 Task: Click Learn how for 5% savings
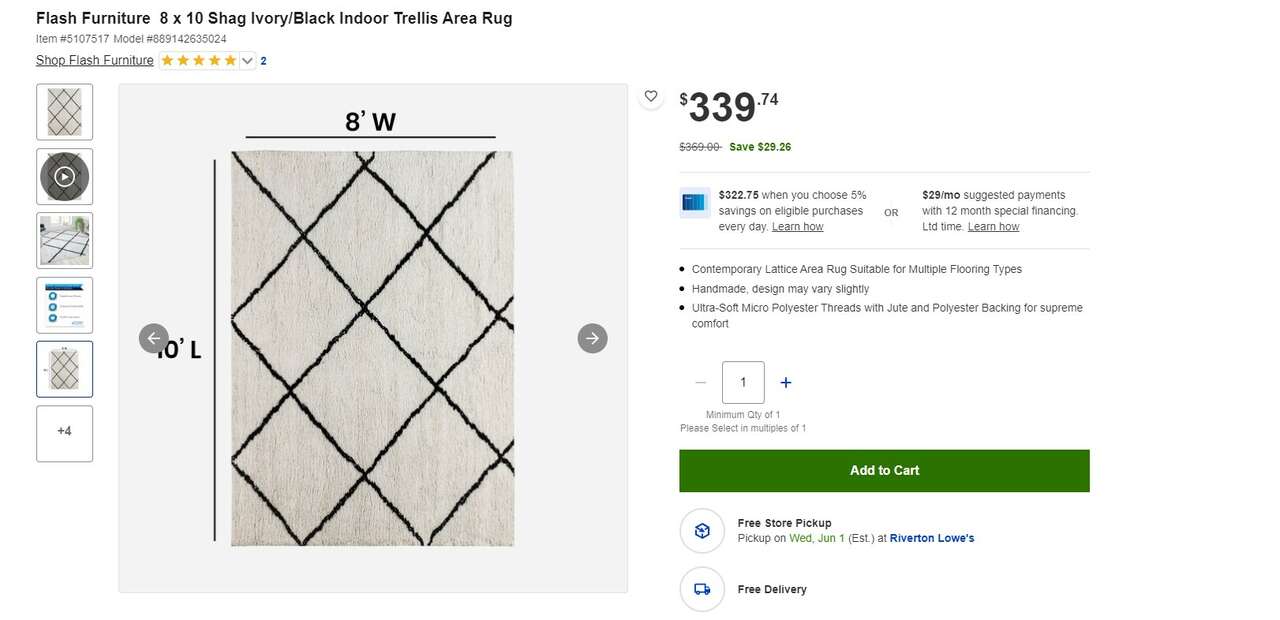coord(797,227)
